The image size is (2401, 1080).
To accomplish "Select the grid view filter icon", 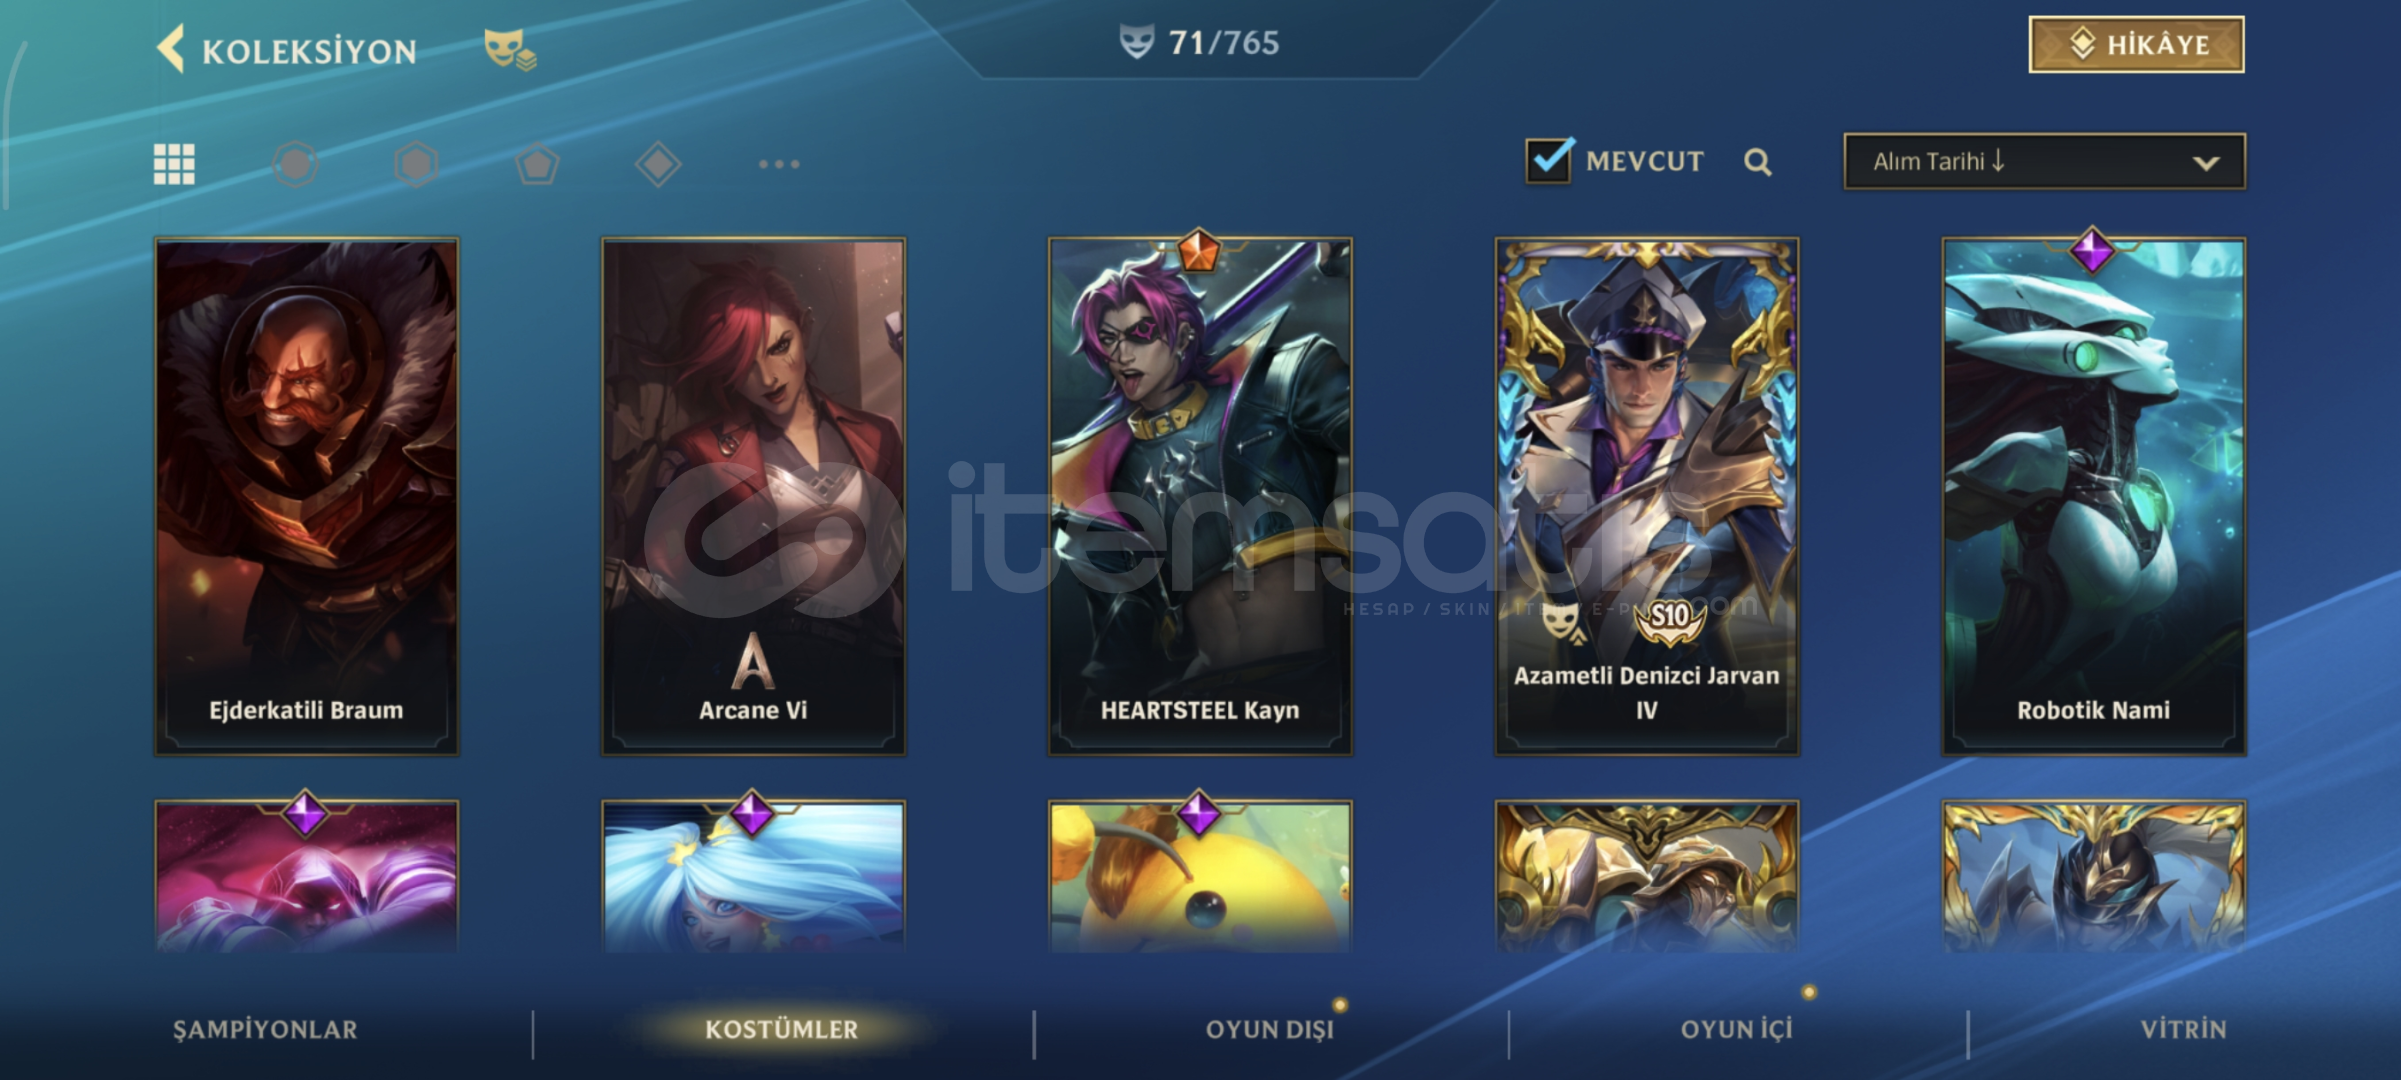I will (174, 164).
